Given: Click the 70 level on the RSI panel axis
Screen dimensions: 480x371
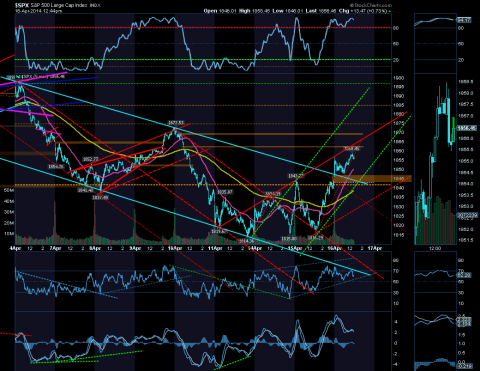Looking at the screenshot, I should pos(396,271).
